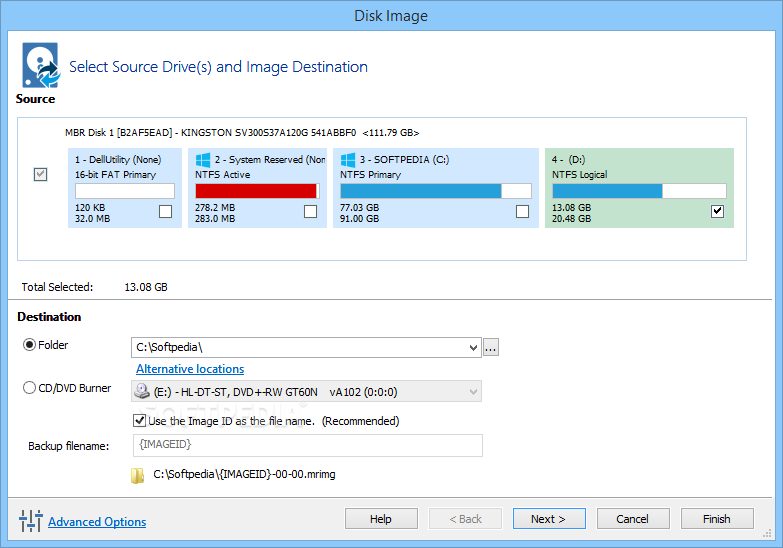Click the Disk Image header icon
The width and height of the screenshot is (783, 548).
coord(40,65)
